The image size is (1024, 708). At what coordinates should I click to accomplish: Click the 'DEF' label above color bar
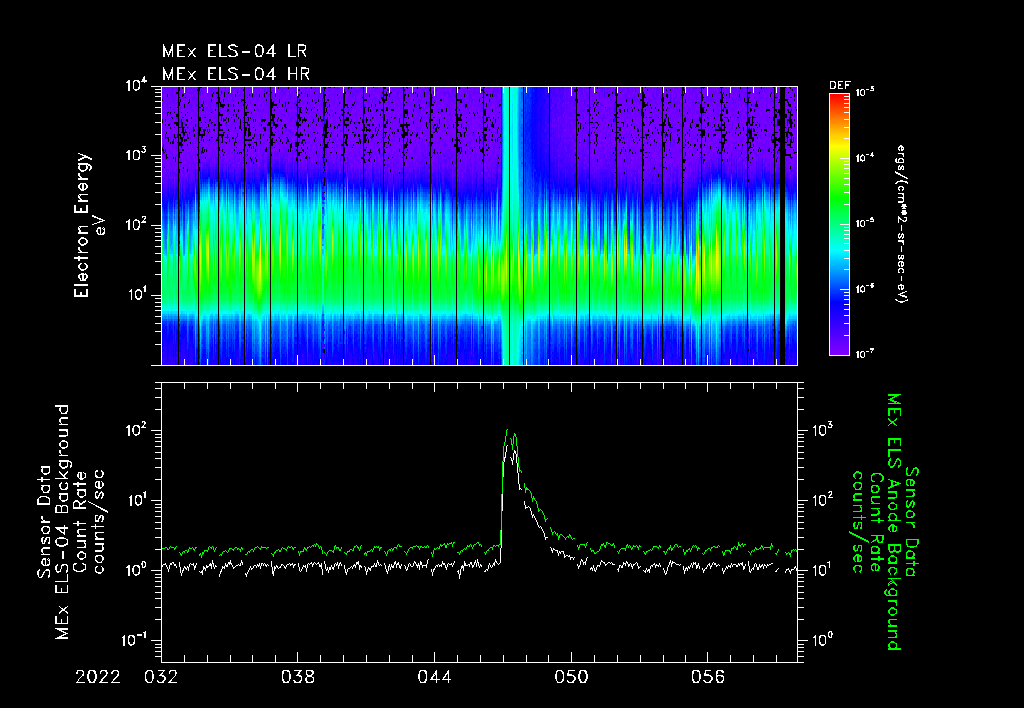[839, 86]
